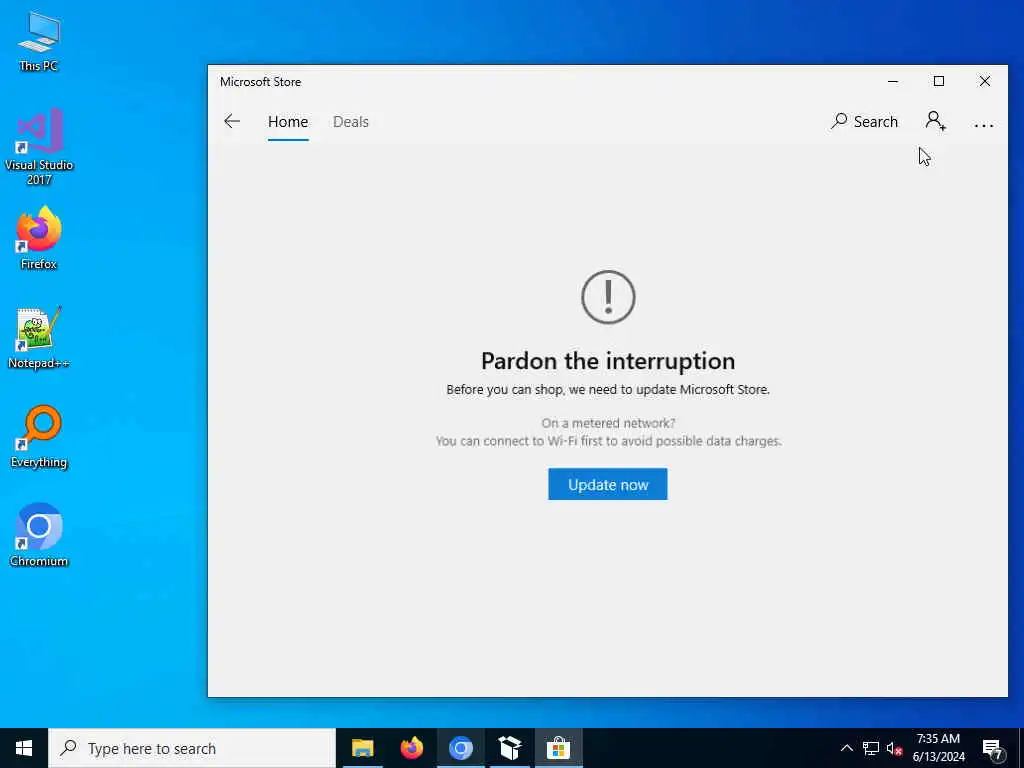Open Search in Microsoft Store

pyautogui.click(x=864, y=121)
